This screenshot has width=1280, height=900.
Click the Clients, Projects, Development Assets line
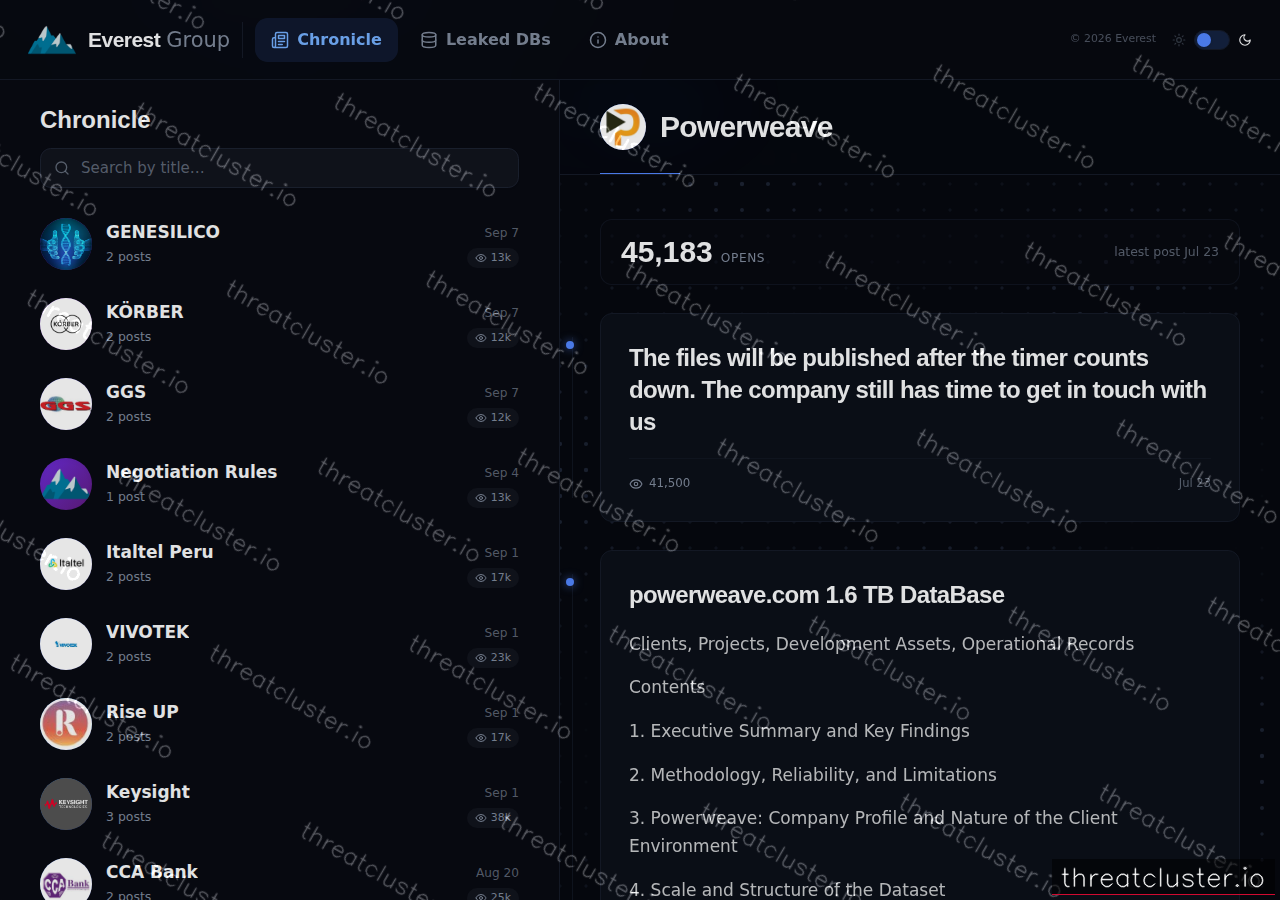click(881, 644)
